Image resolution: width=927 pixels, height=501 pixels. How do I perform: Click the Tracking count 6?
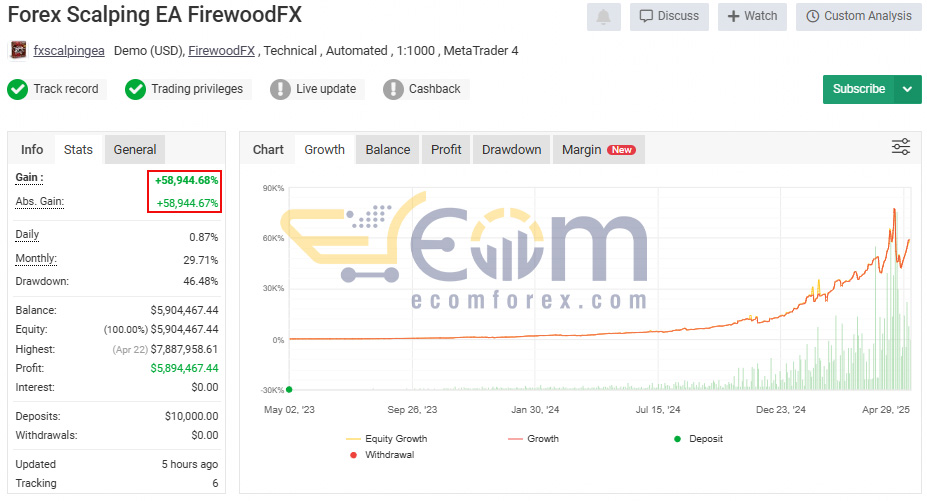[x=215, y=484]
